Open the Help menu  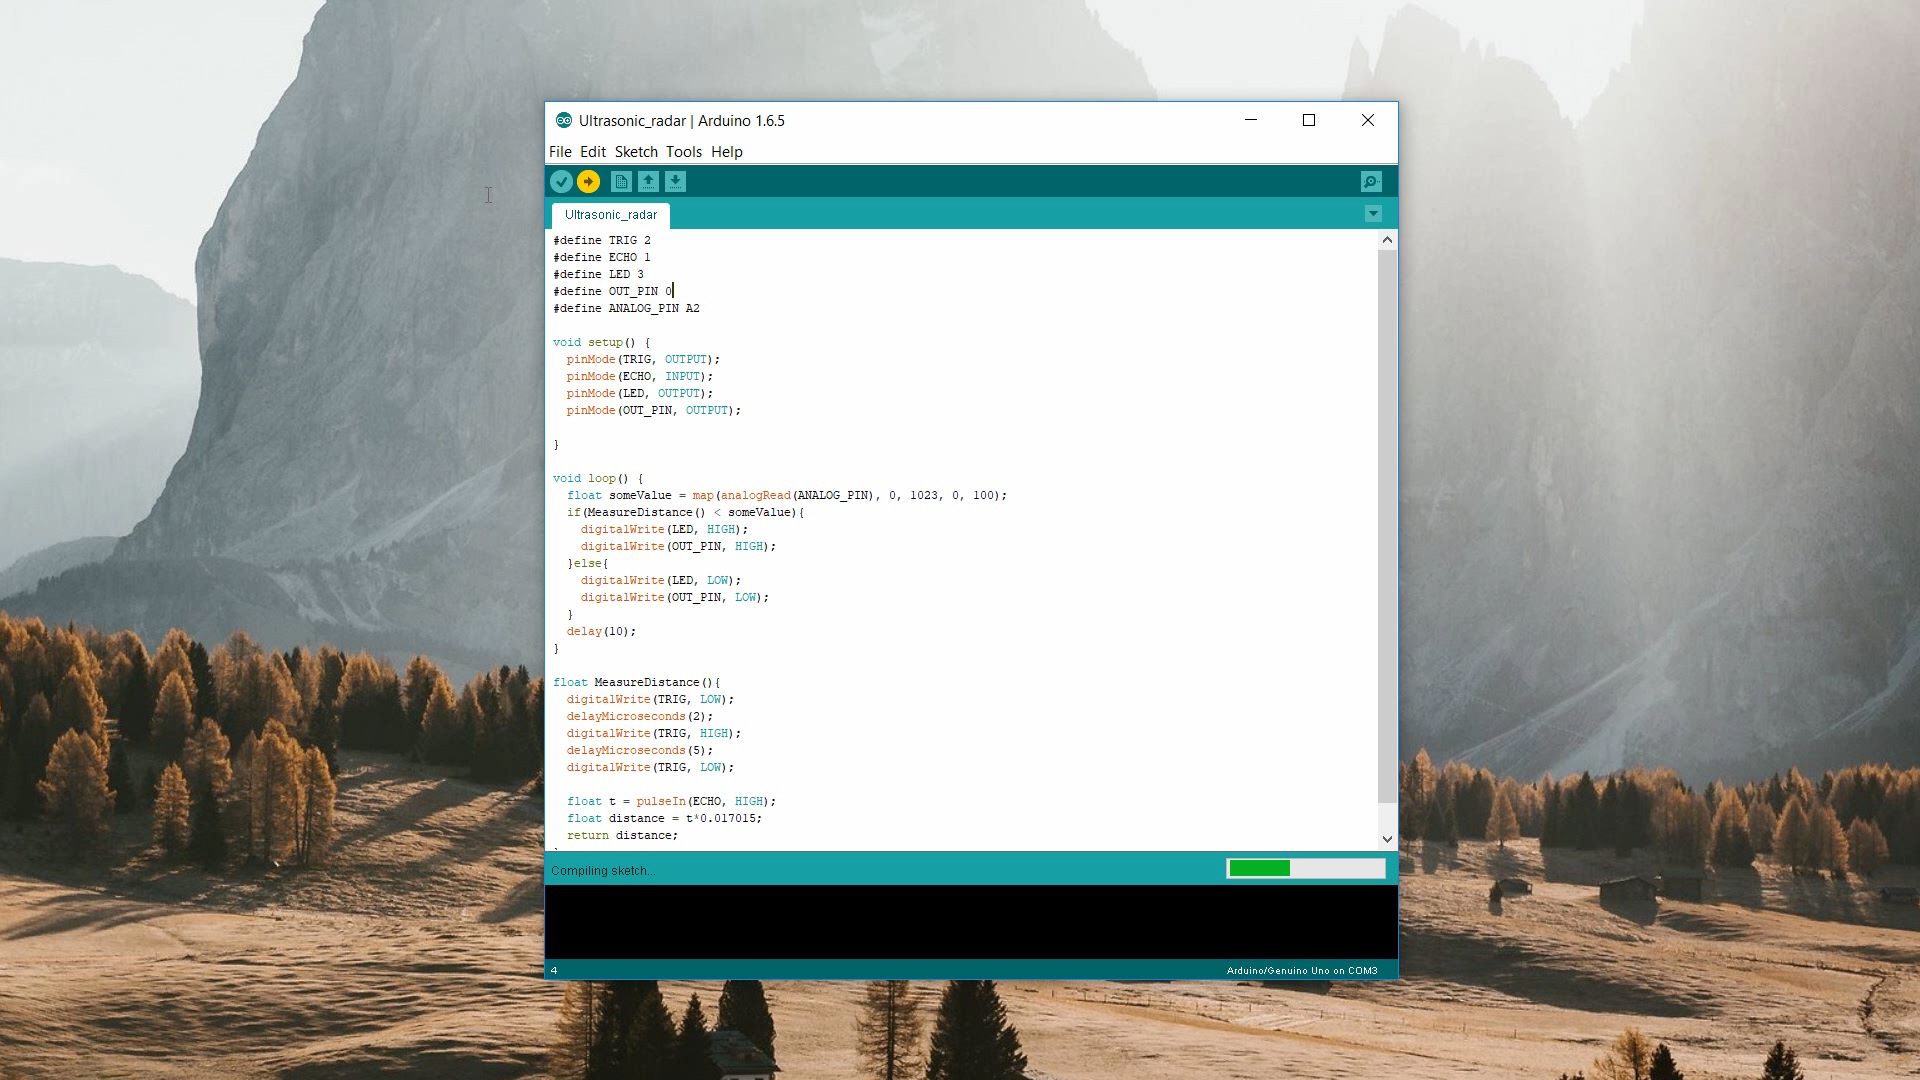click(x=727, y=152)
